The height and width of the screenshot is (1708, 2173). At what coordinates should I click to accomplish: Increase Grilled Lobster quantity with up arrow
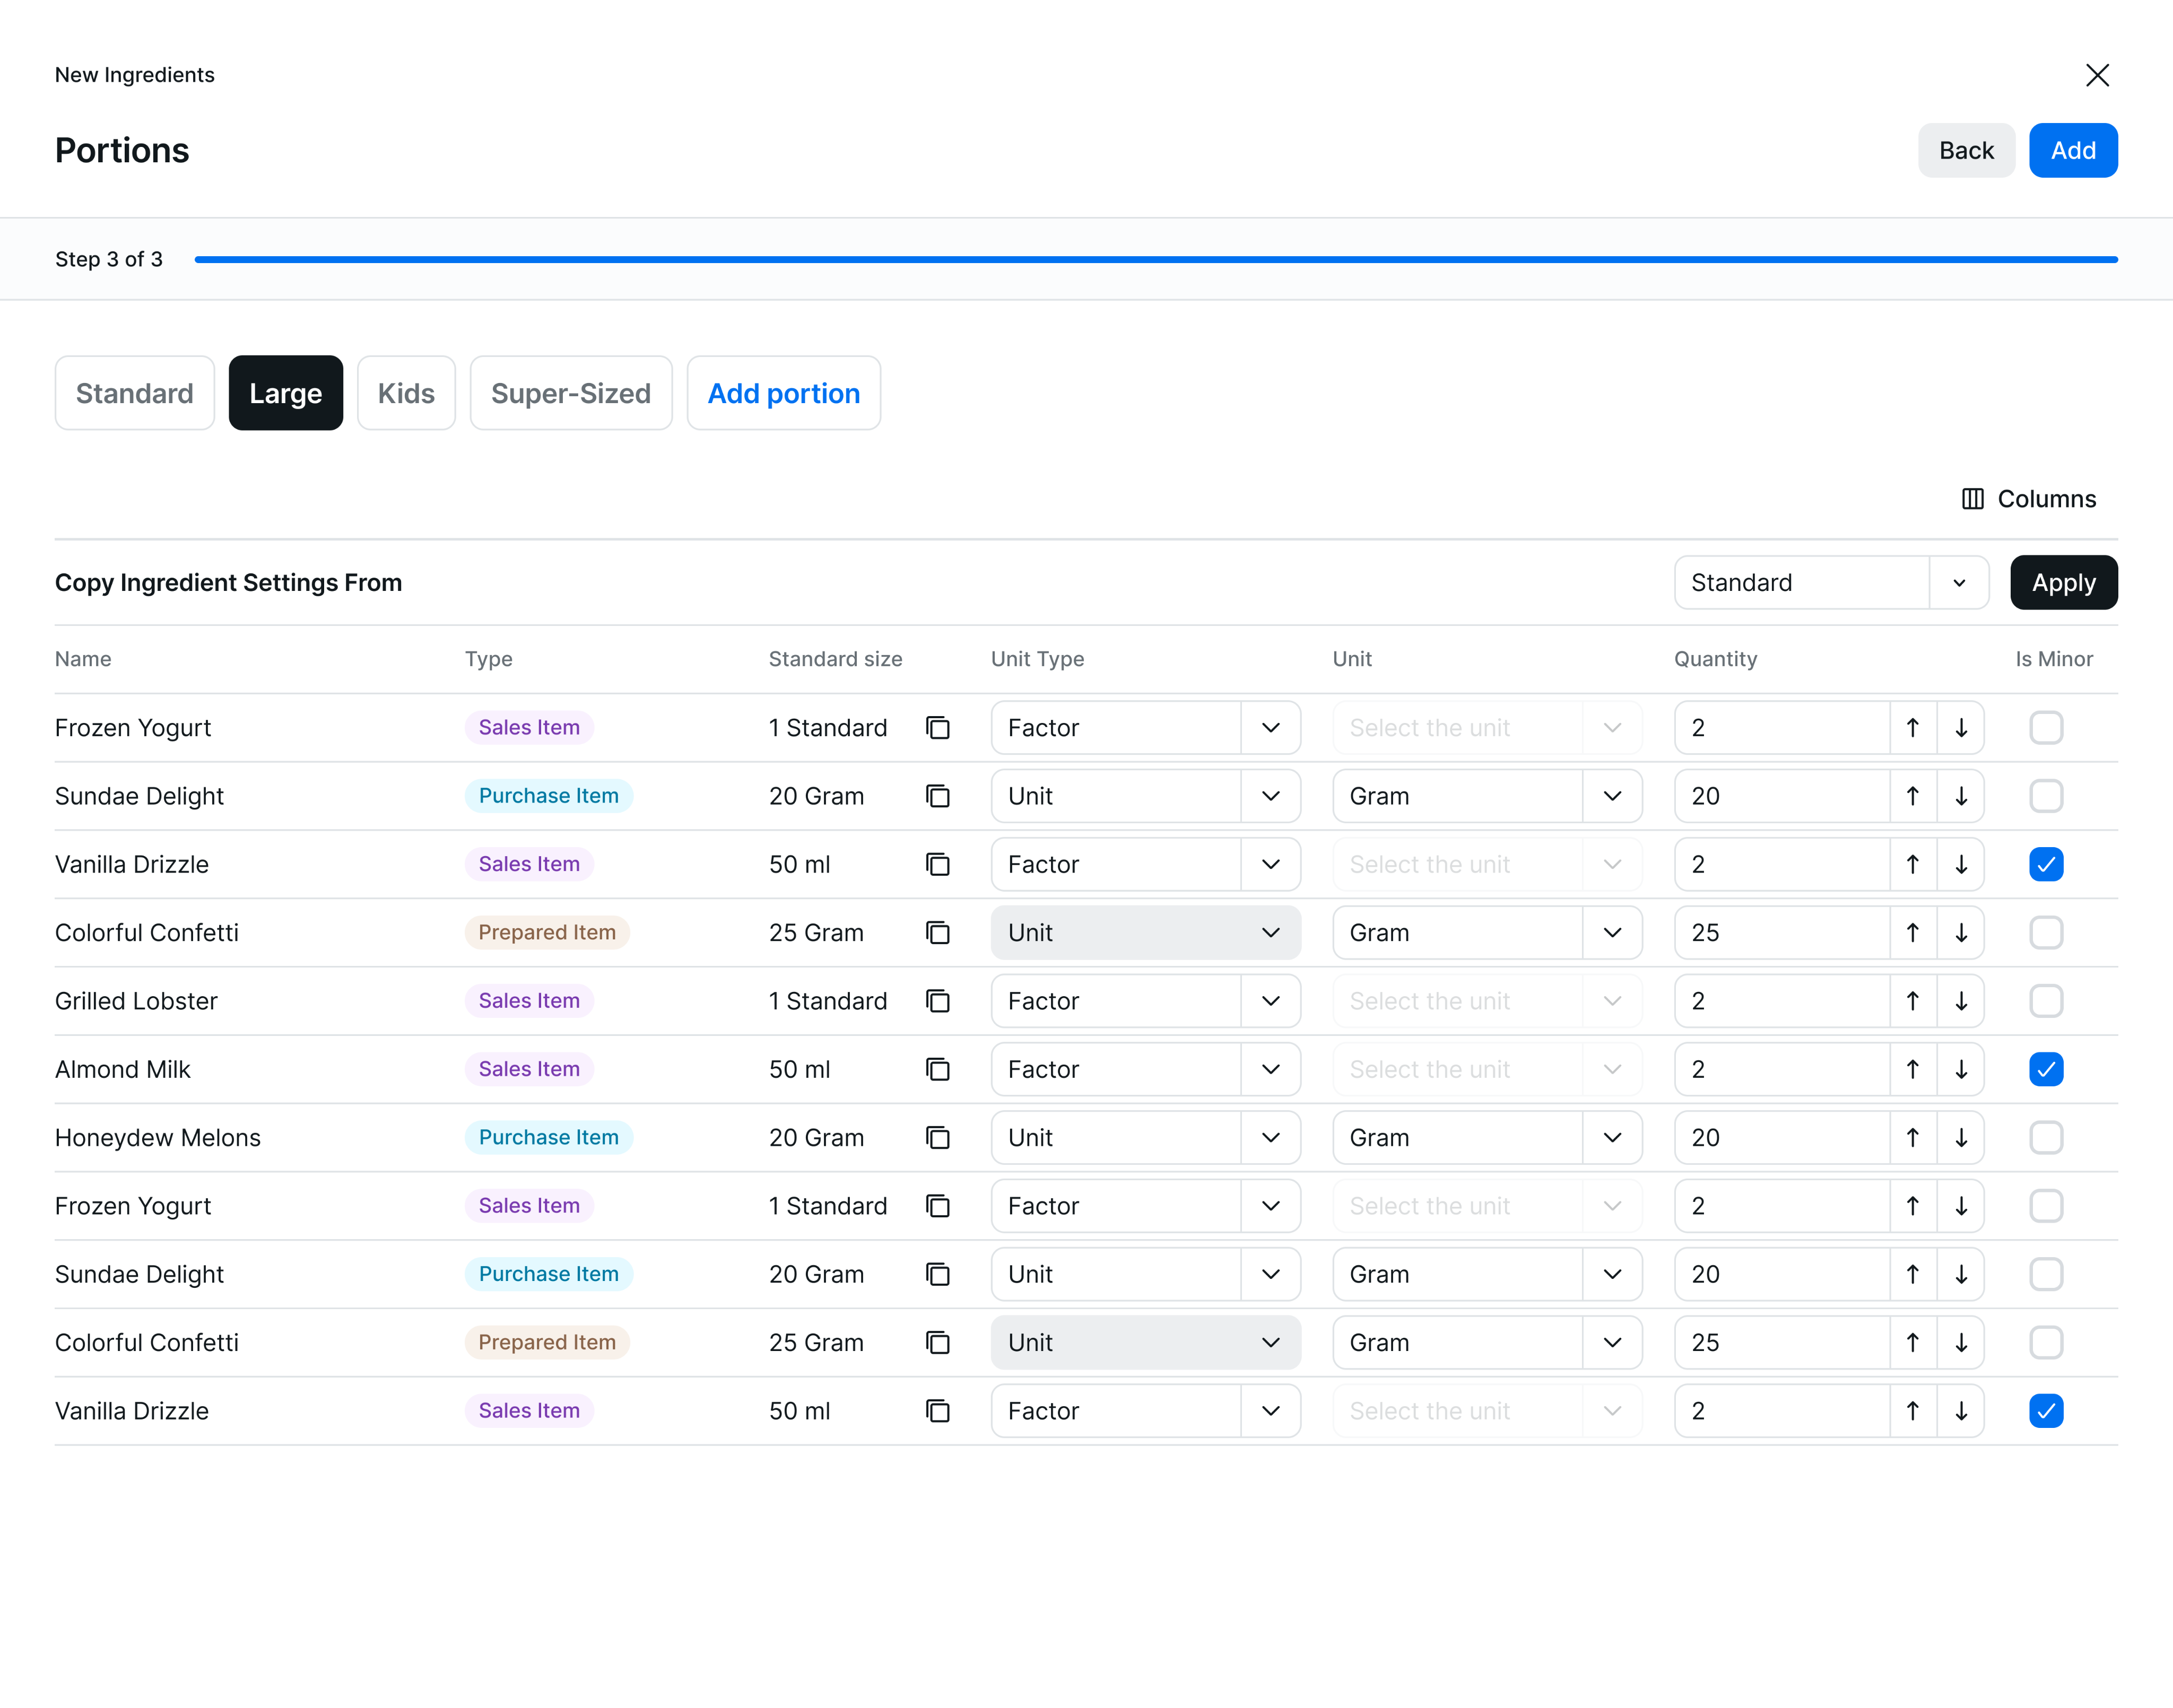pos(1912,1001)
